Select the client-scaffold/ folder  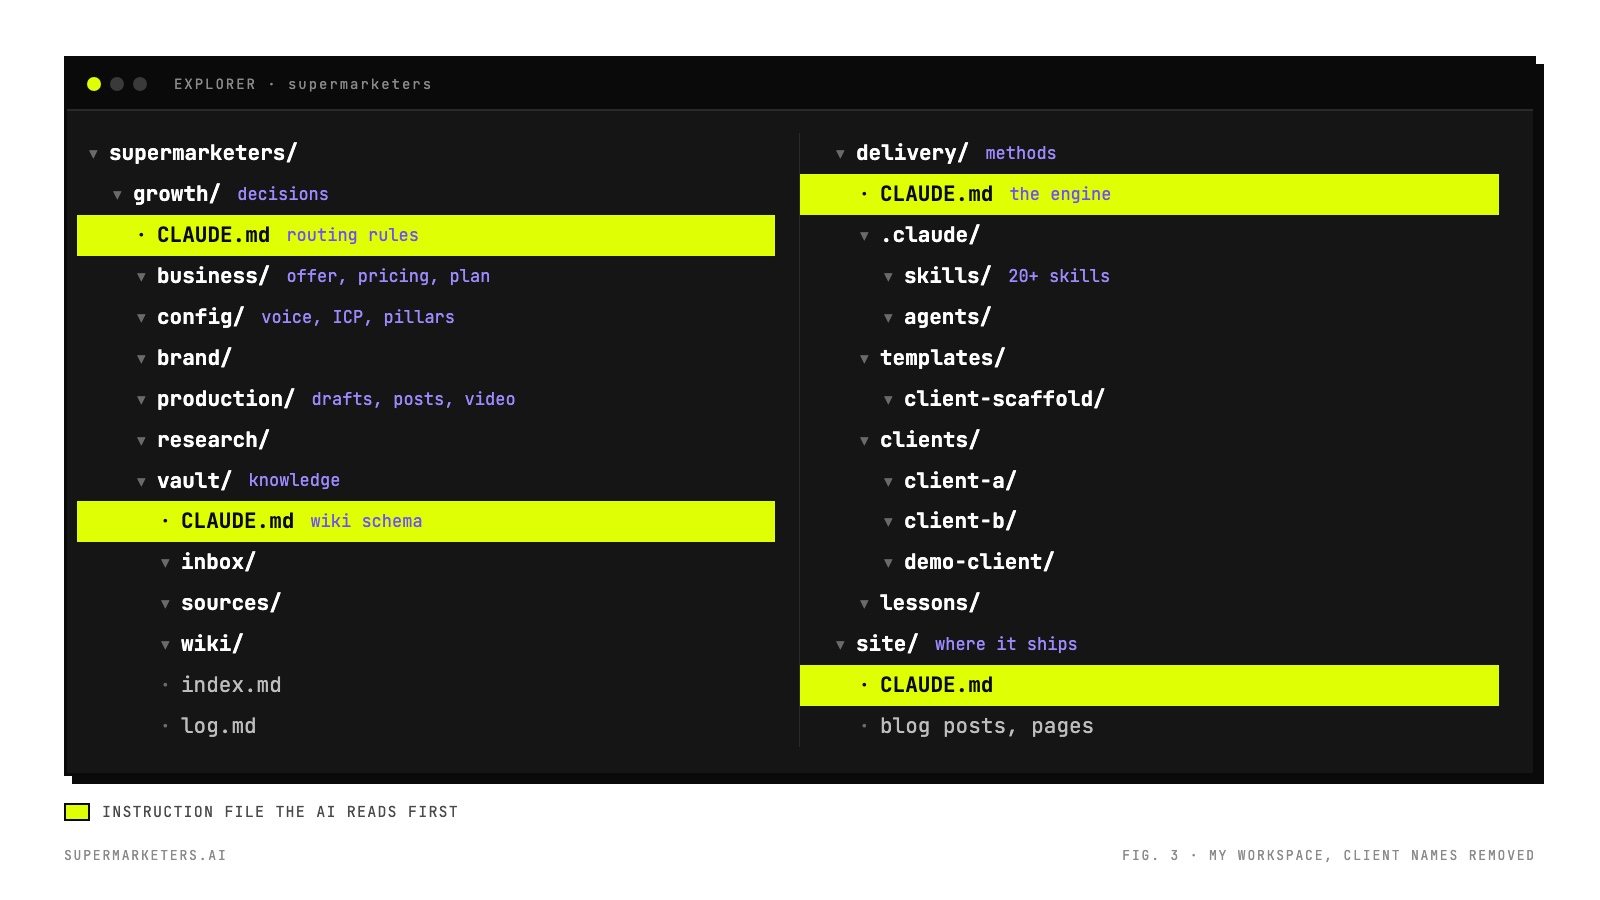1004,399
